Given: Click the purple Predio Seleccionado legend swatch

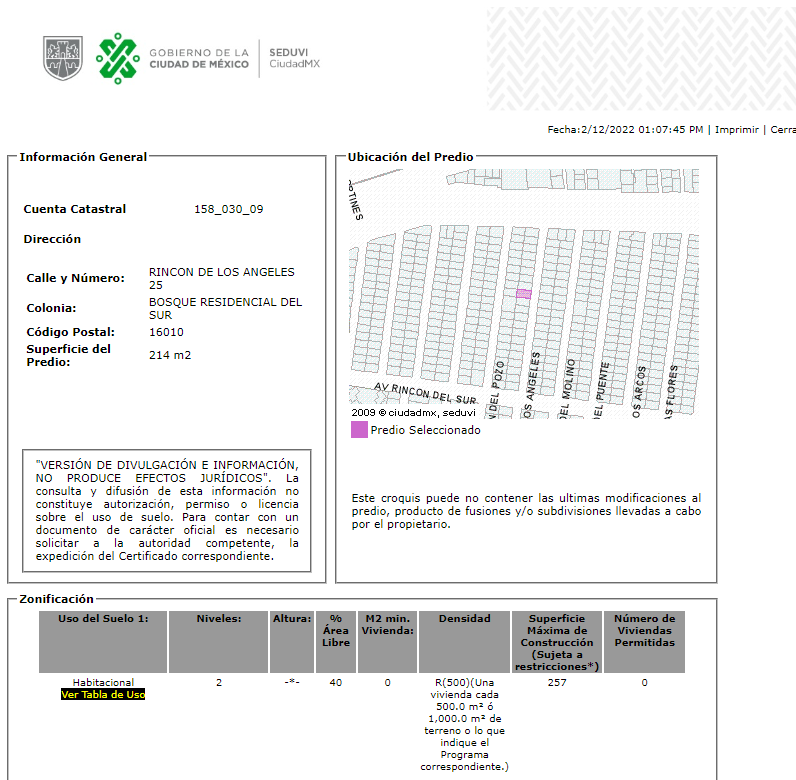Looking at the screenshot, I should pyautogui.click(x=359, y=430).
